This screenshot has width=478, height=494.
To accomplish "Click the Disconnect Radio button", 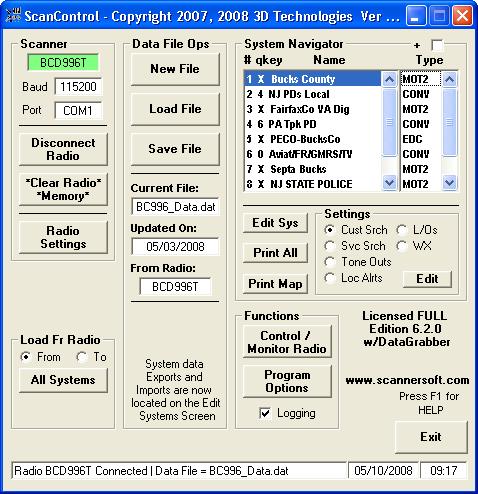I will pyautogui.click(x=63, y=149).
